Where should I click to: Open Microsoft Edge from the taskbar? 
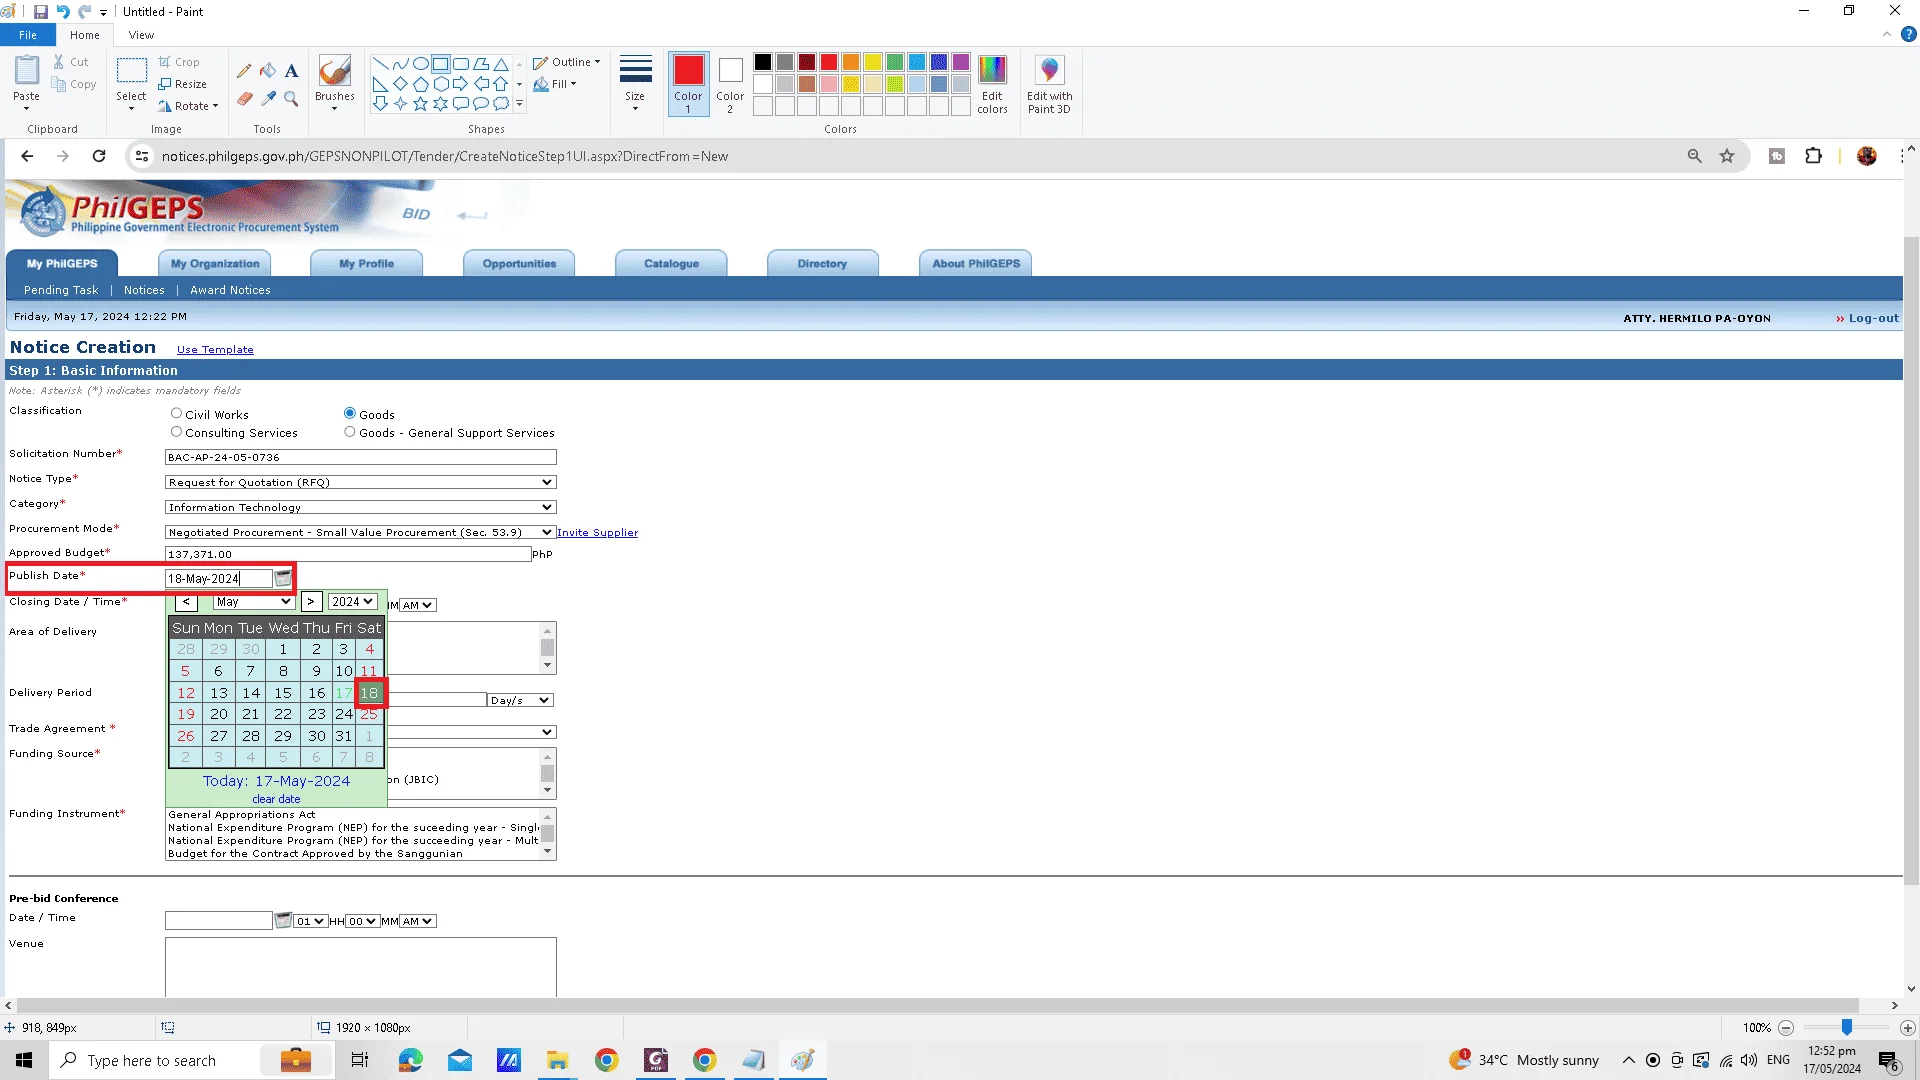pyautogui.click(x=410, y=1060)
